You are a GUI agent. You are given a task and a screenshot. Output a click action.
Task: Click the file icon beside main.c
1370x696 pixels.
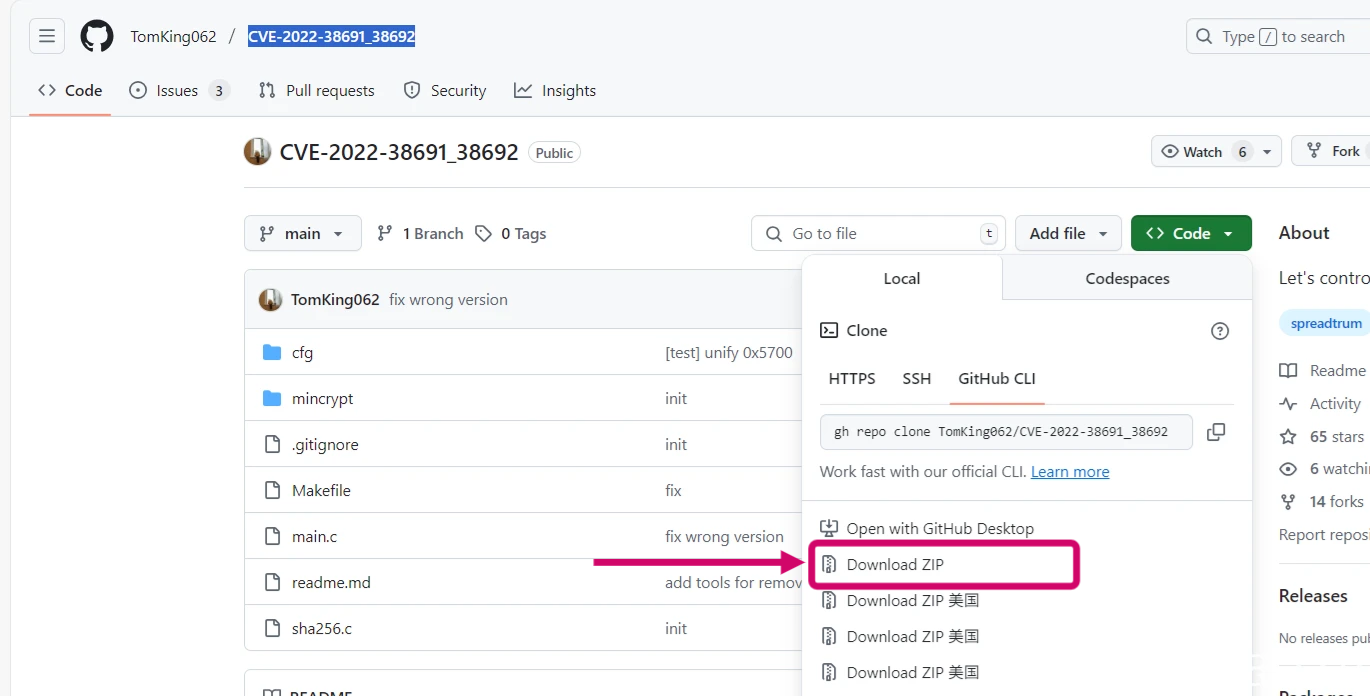[272, 536]
